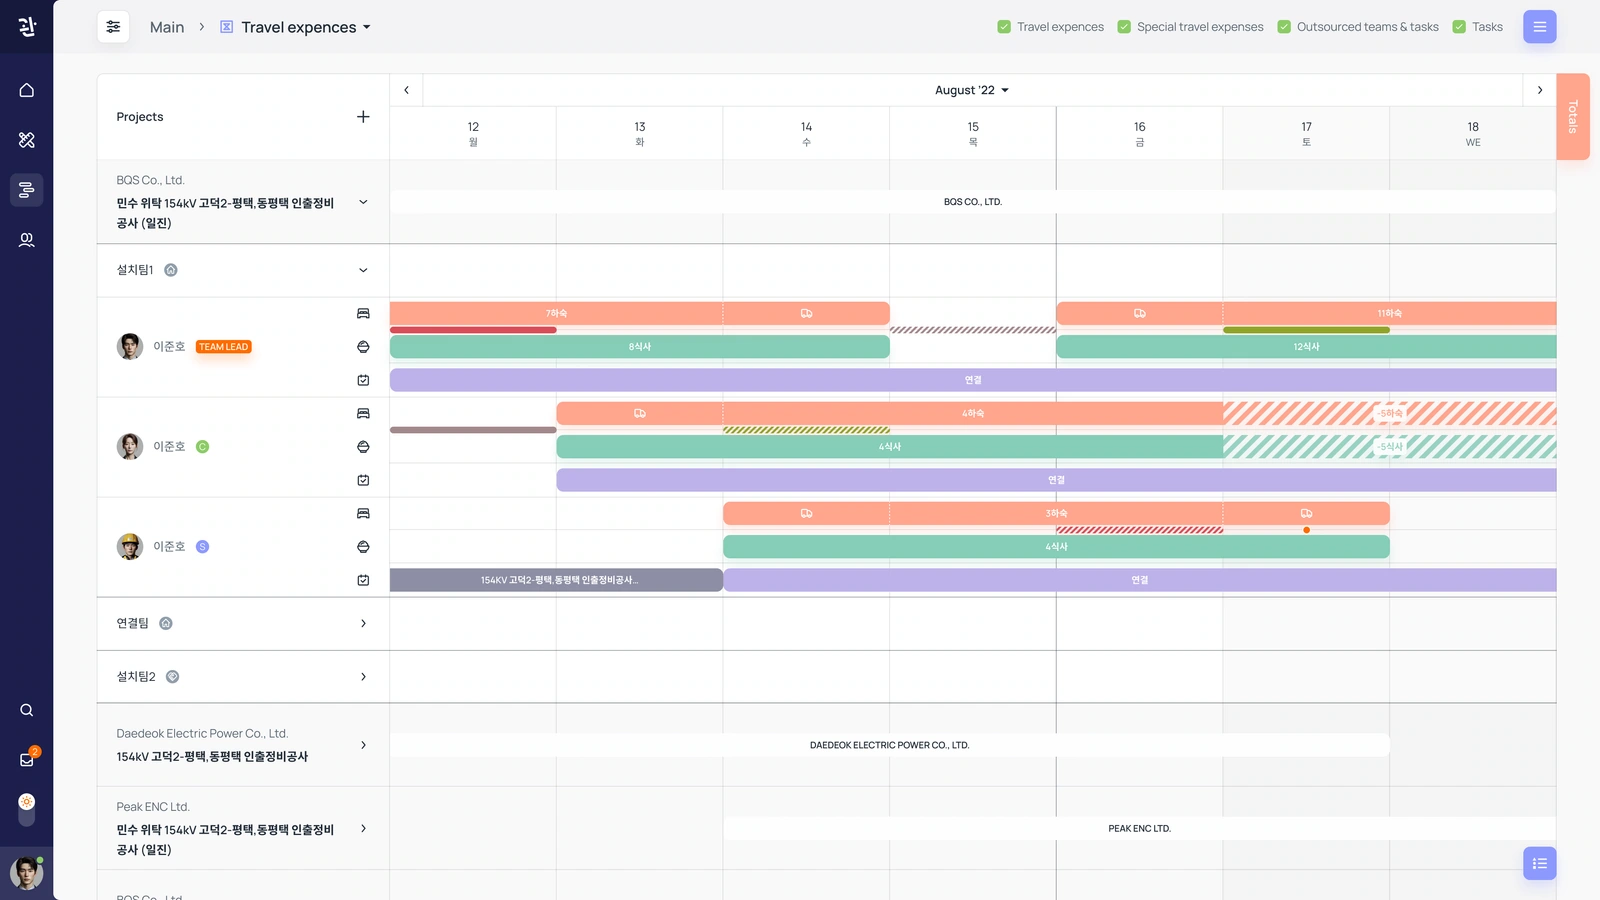Open August '22 month dropdown
The height and width of the screenshot is (900, 1600).
972,90
